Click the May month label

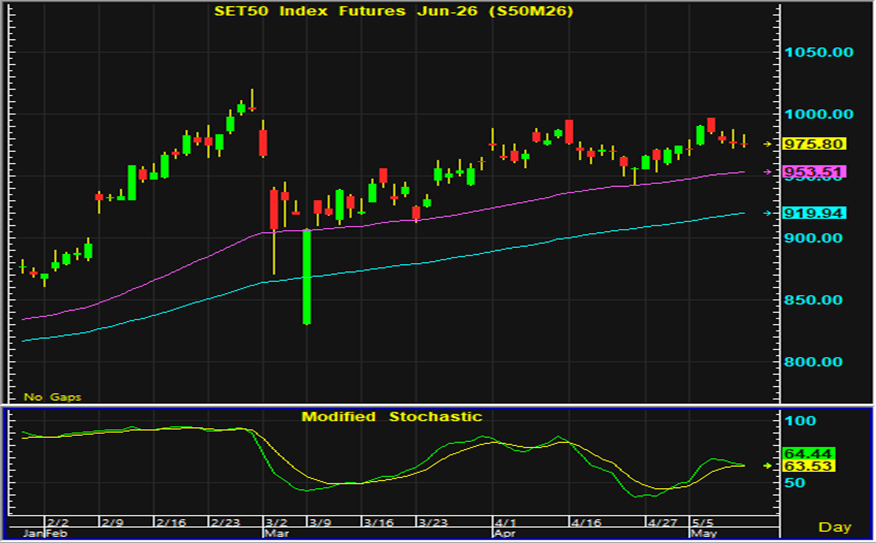(704, 534)
